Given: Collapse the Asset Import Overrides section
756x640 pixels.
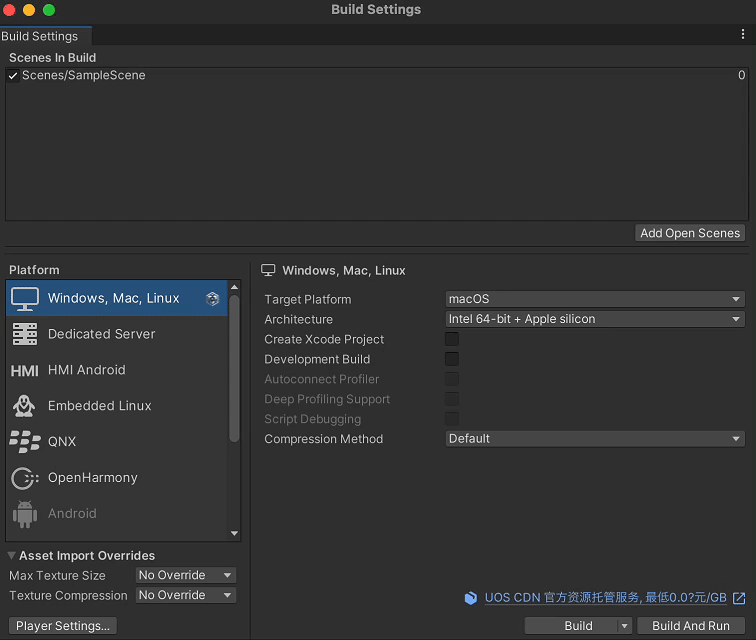Looking at the screenshot, I should pyautogui.click(x=12, y=556).
